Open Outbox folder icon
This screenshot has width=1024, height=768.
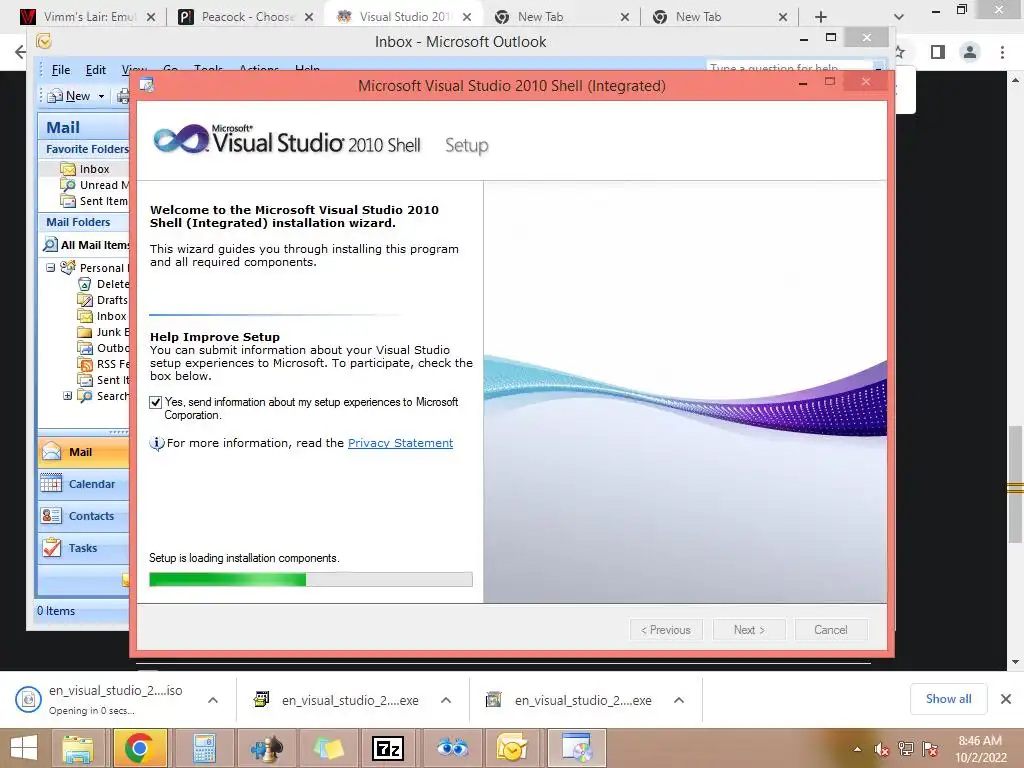[x=84, y=348]
